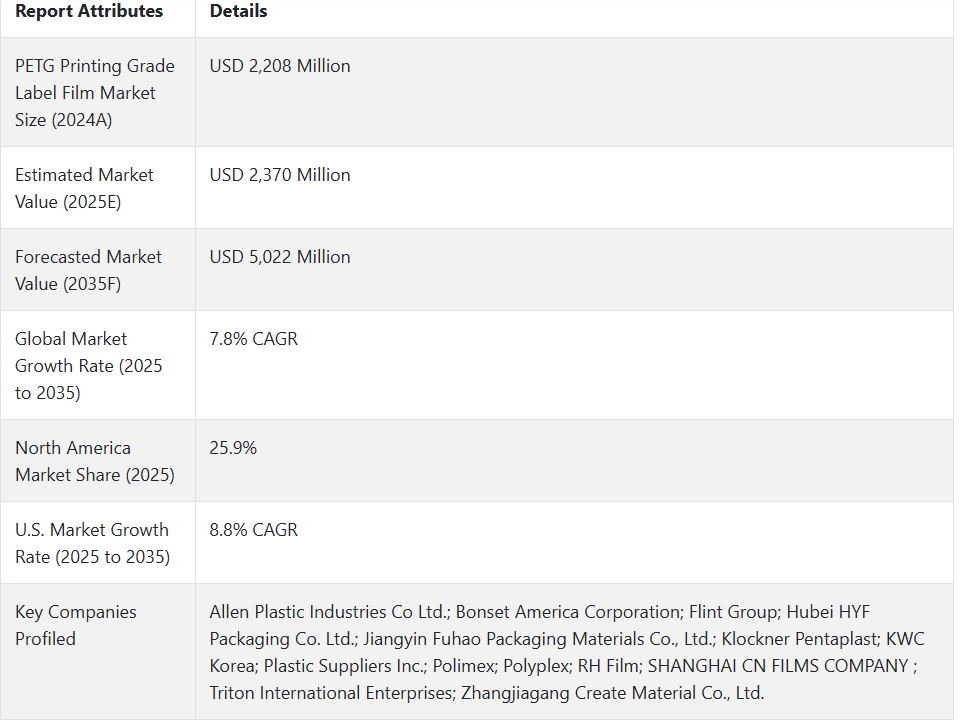Click Bonset America Corporation company name
959x728 pixels.
click(x=569, y=612)
